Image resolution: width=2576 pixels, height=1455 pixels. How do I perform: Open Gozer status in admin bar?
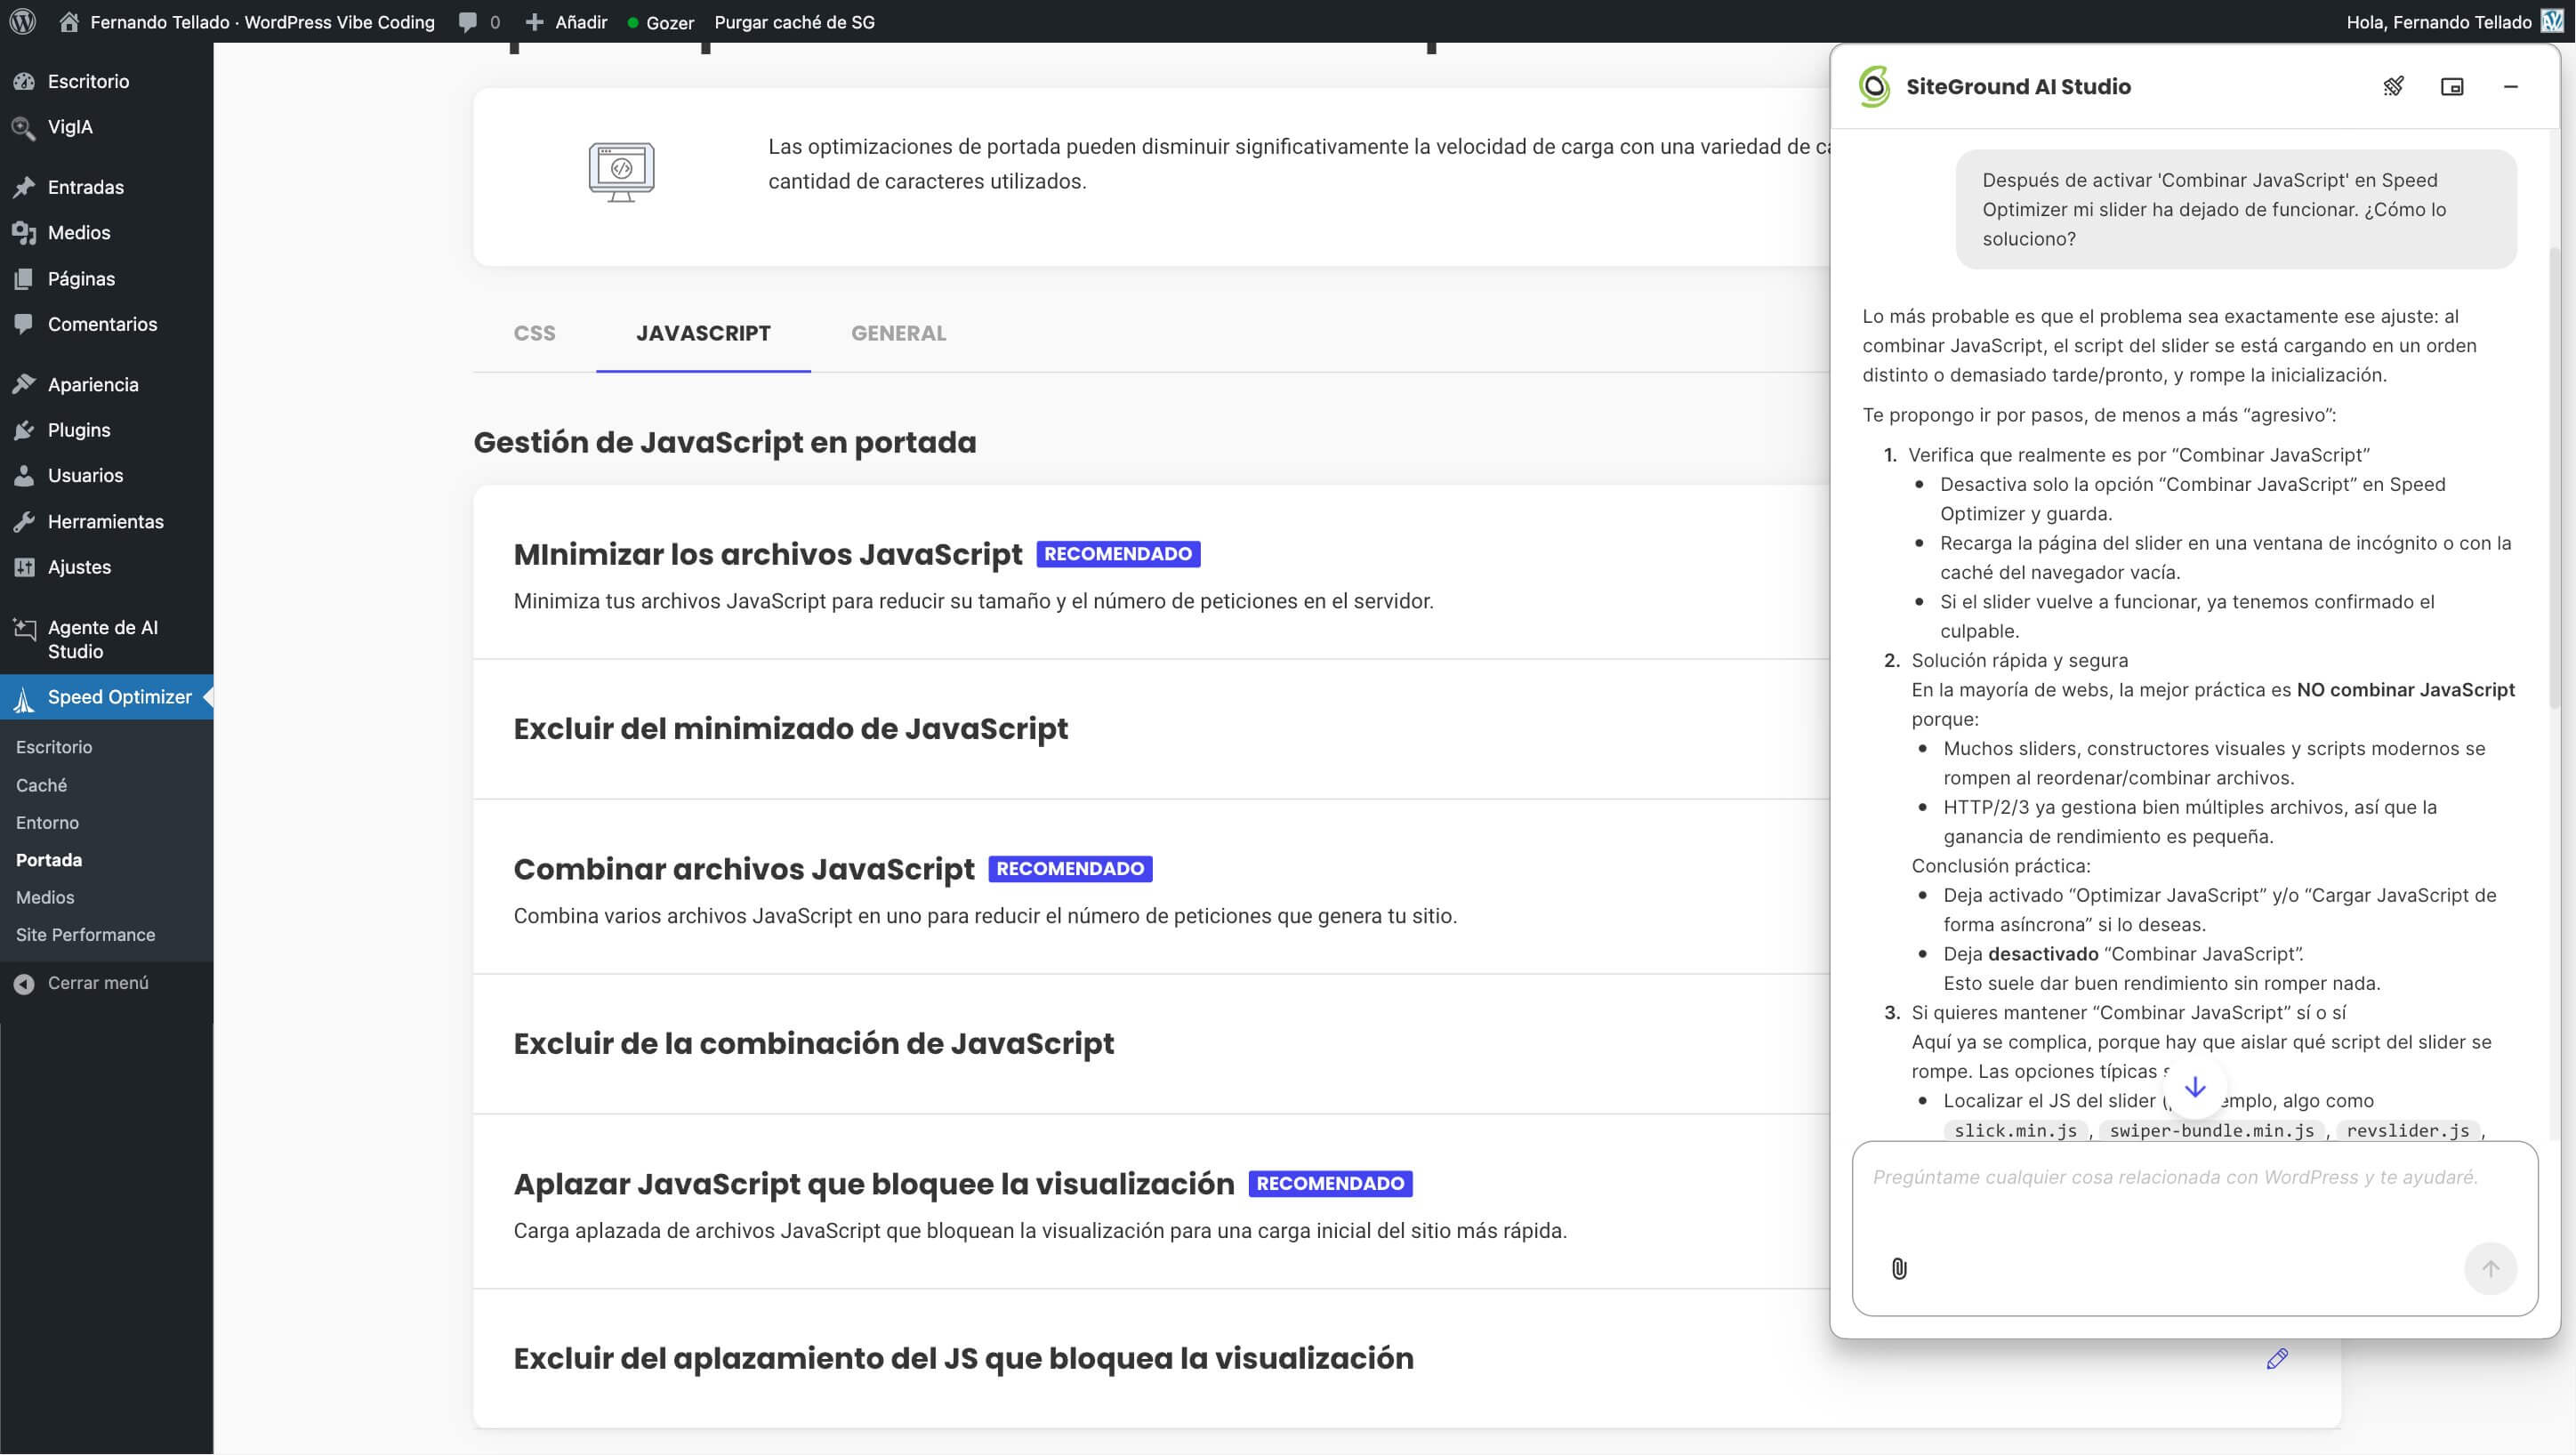coord(660,21)
